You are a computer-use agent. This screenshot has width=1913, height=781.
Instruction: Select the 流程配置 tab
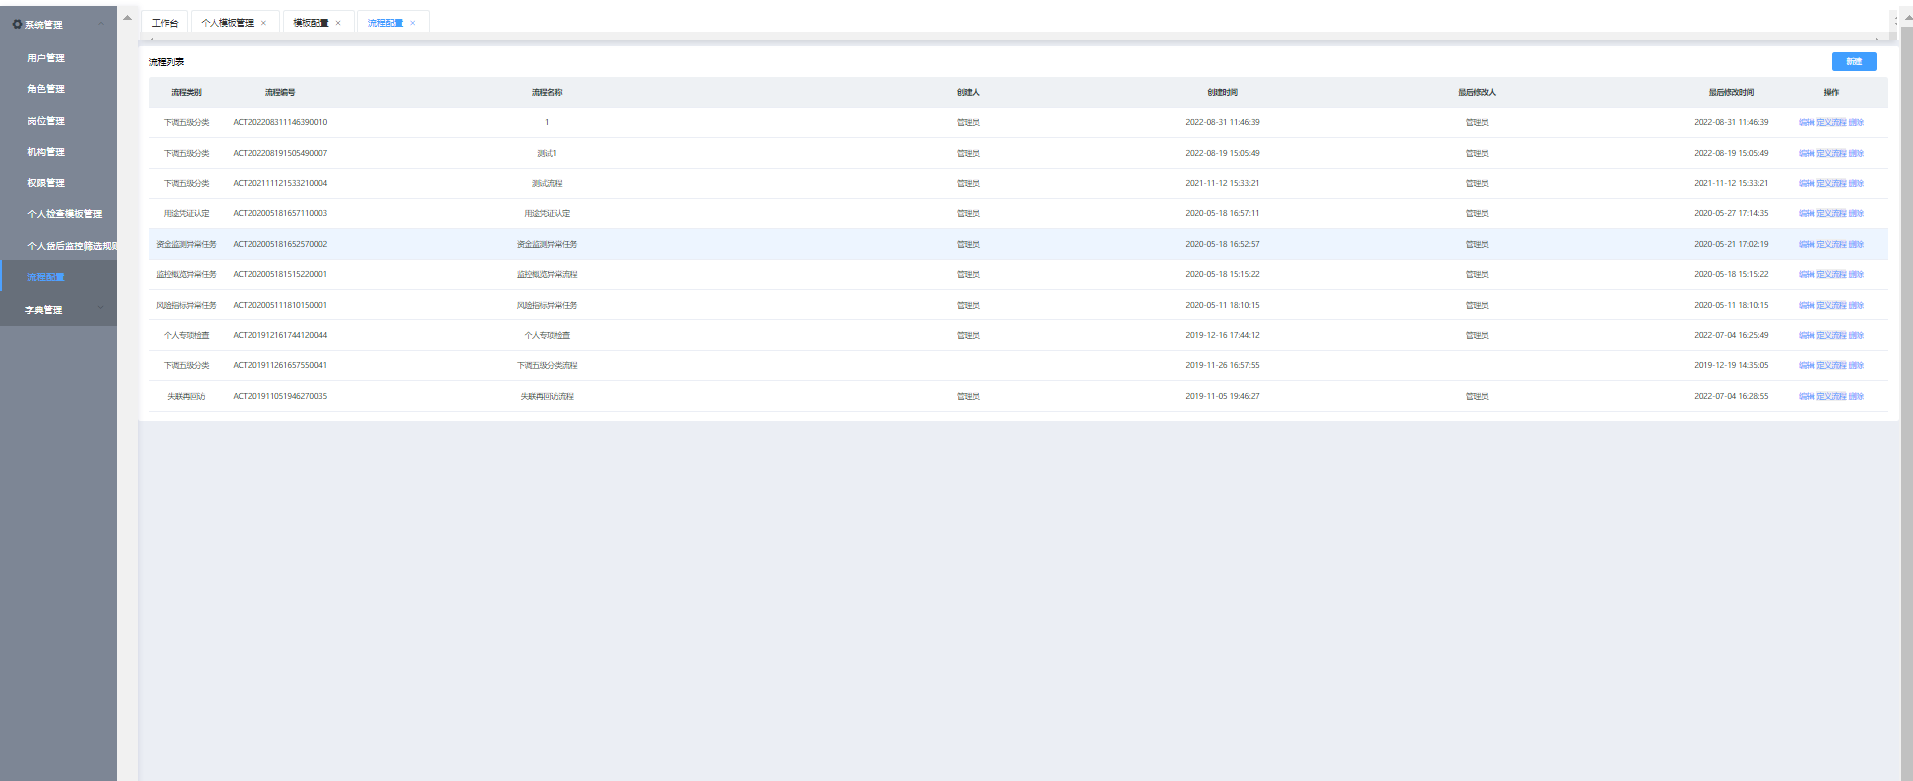point(385,23)
